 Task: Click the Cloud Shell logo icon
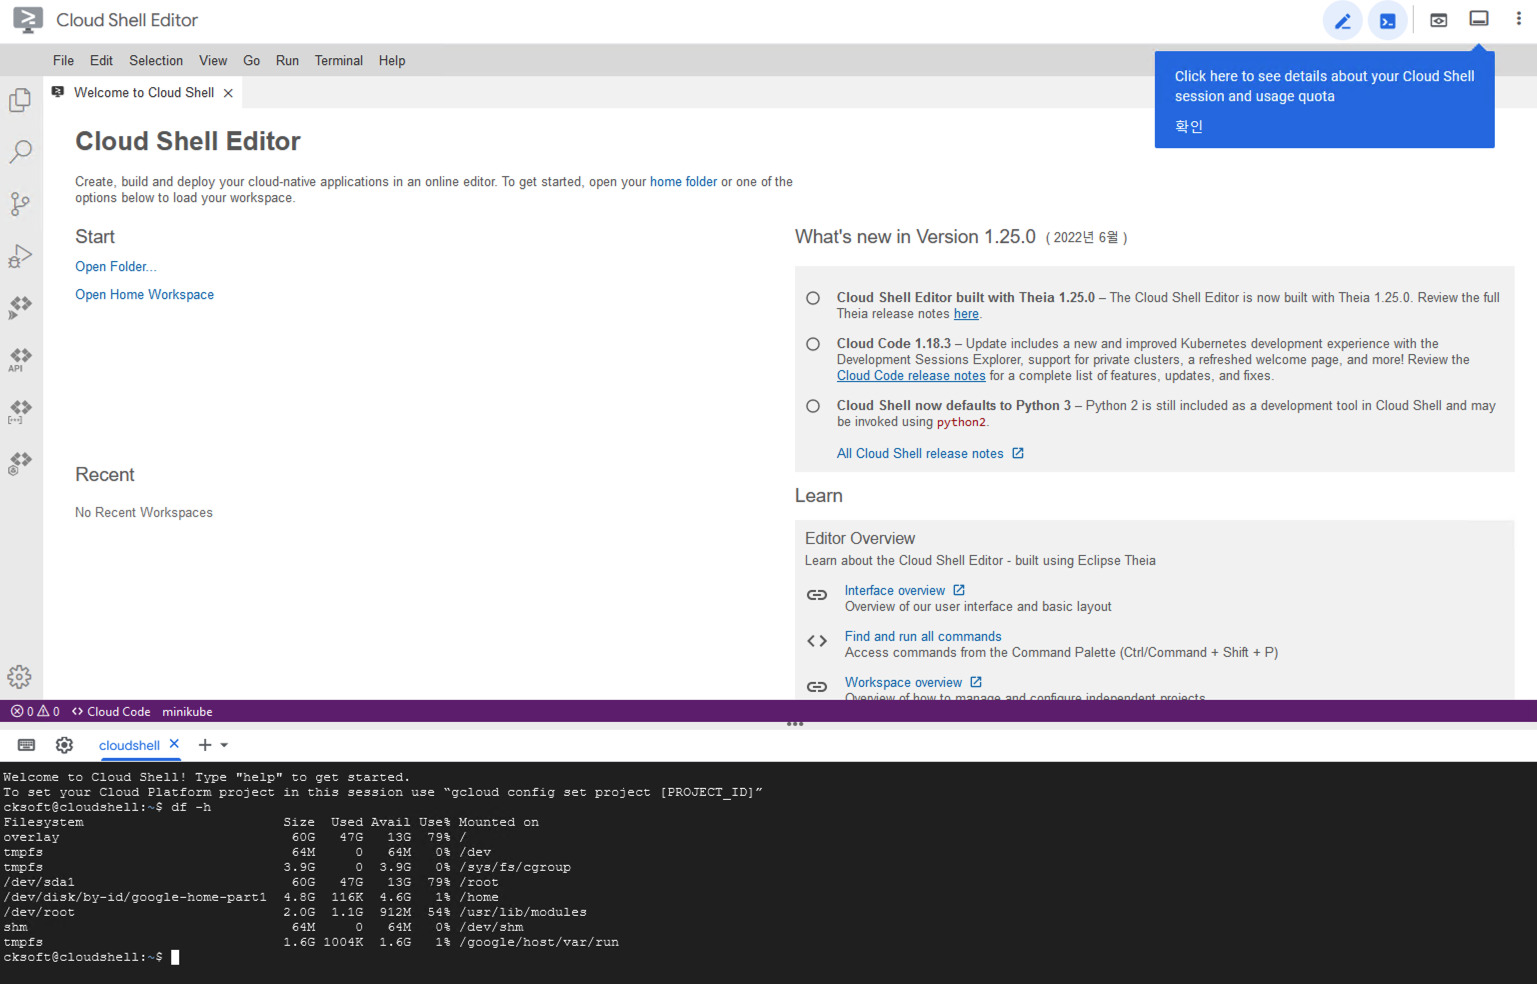(28, 20)
